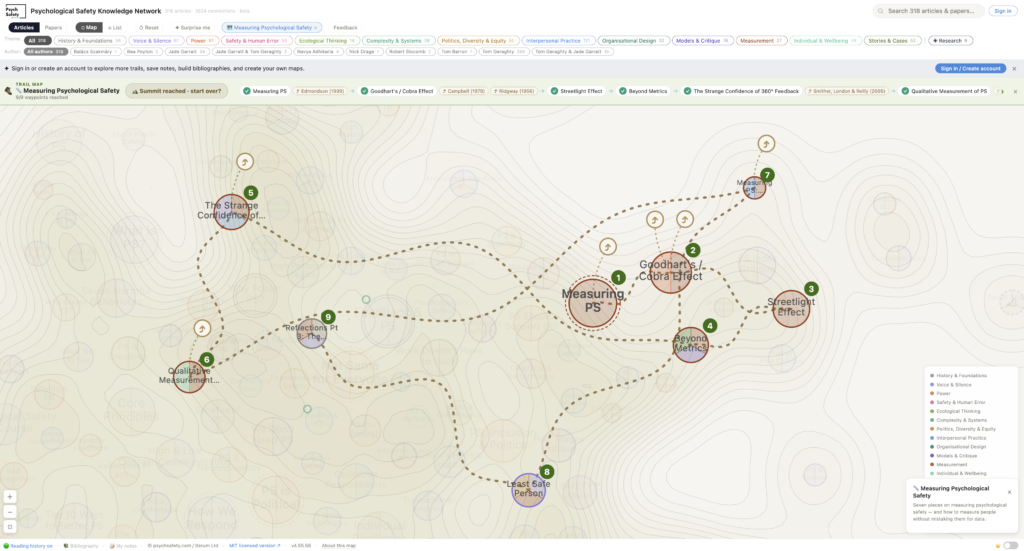
Task: Filter by author Nick Drage
Action: (364, 52)
